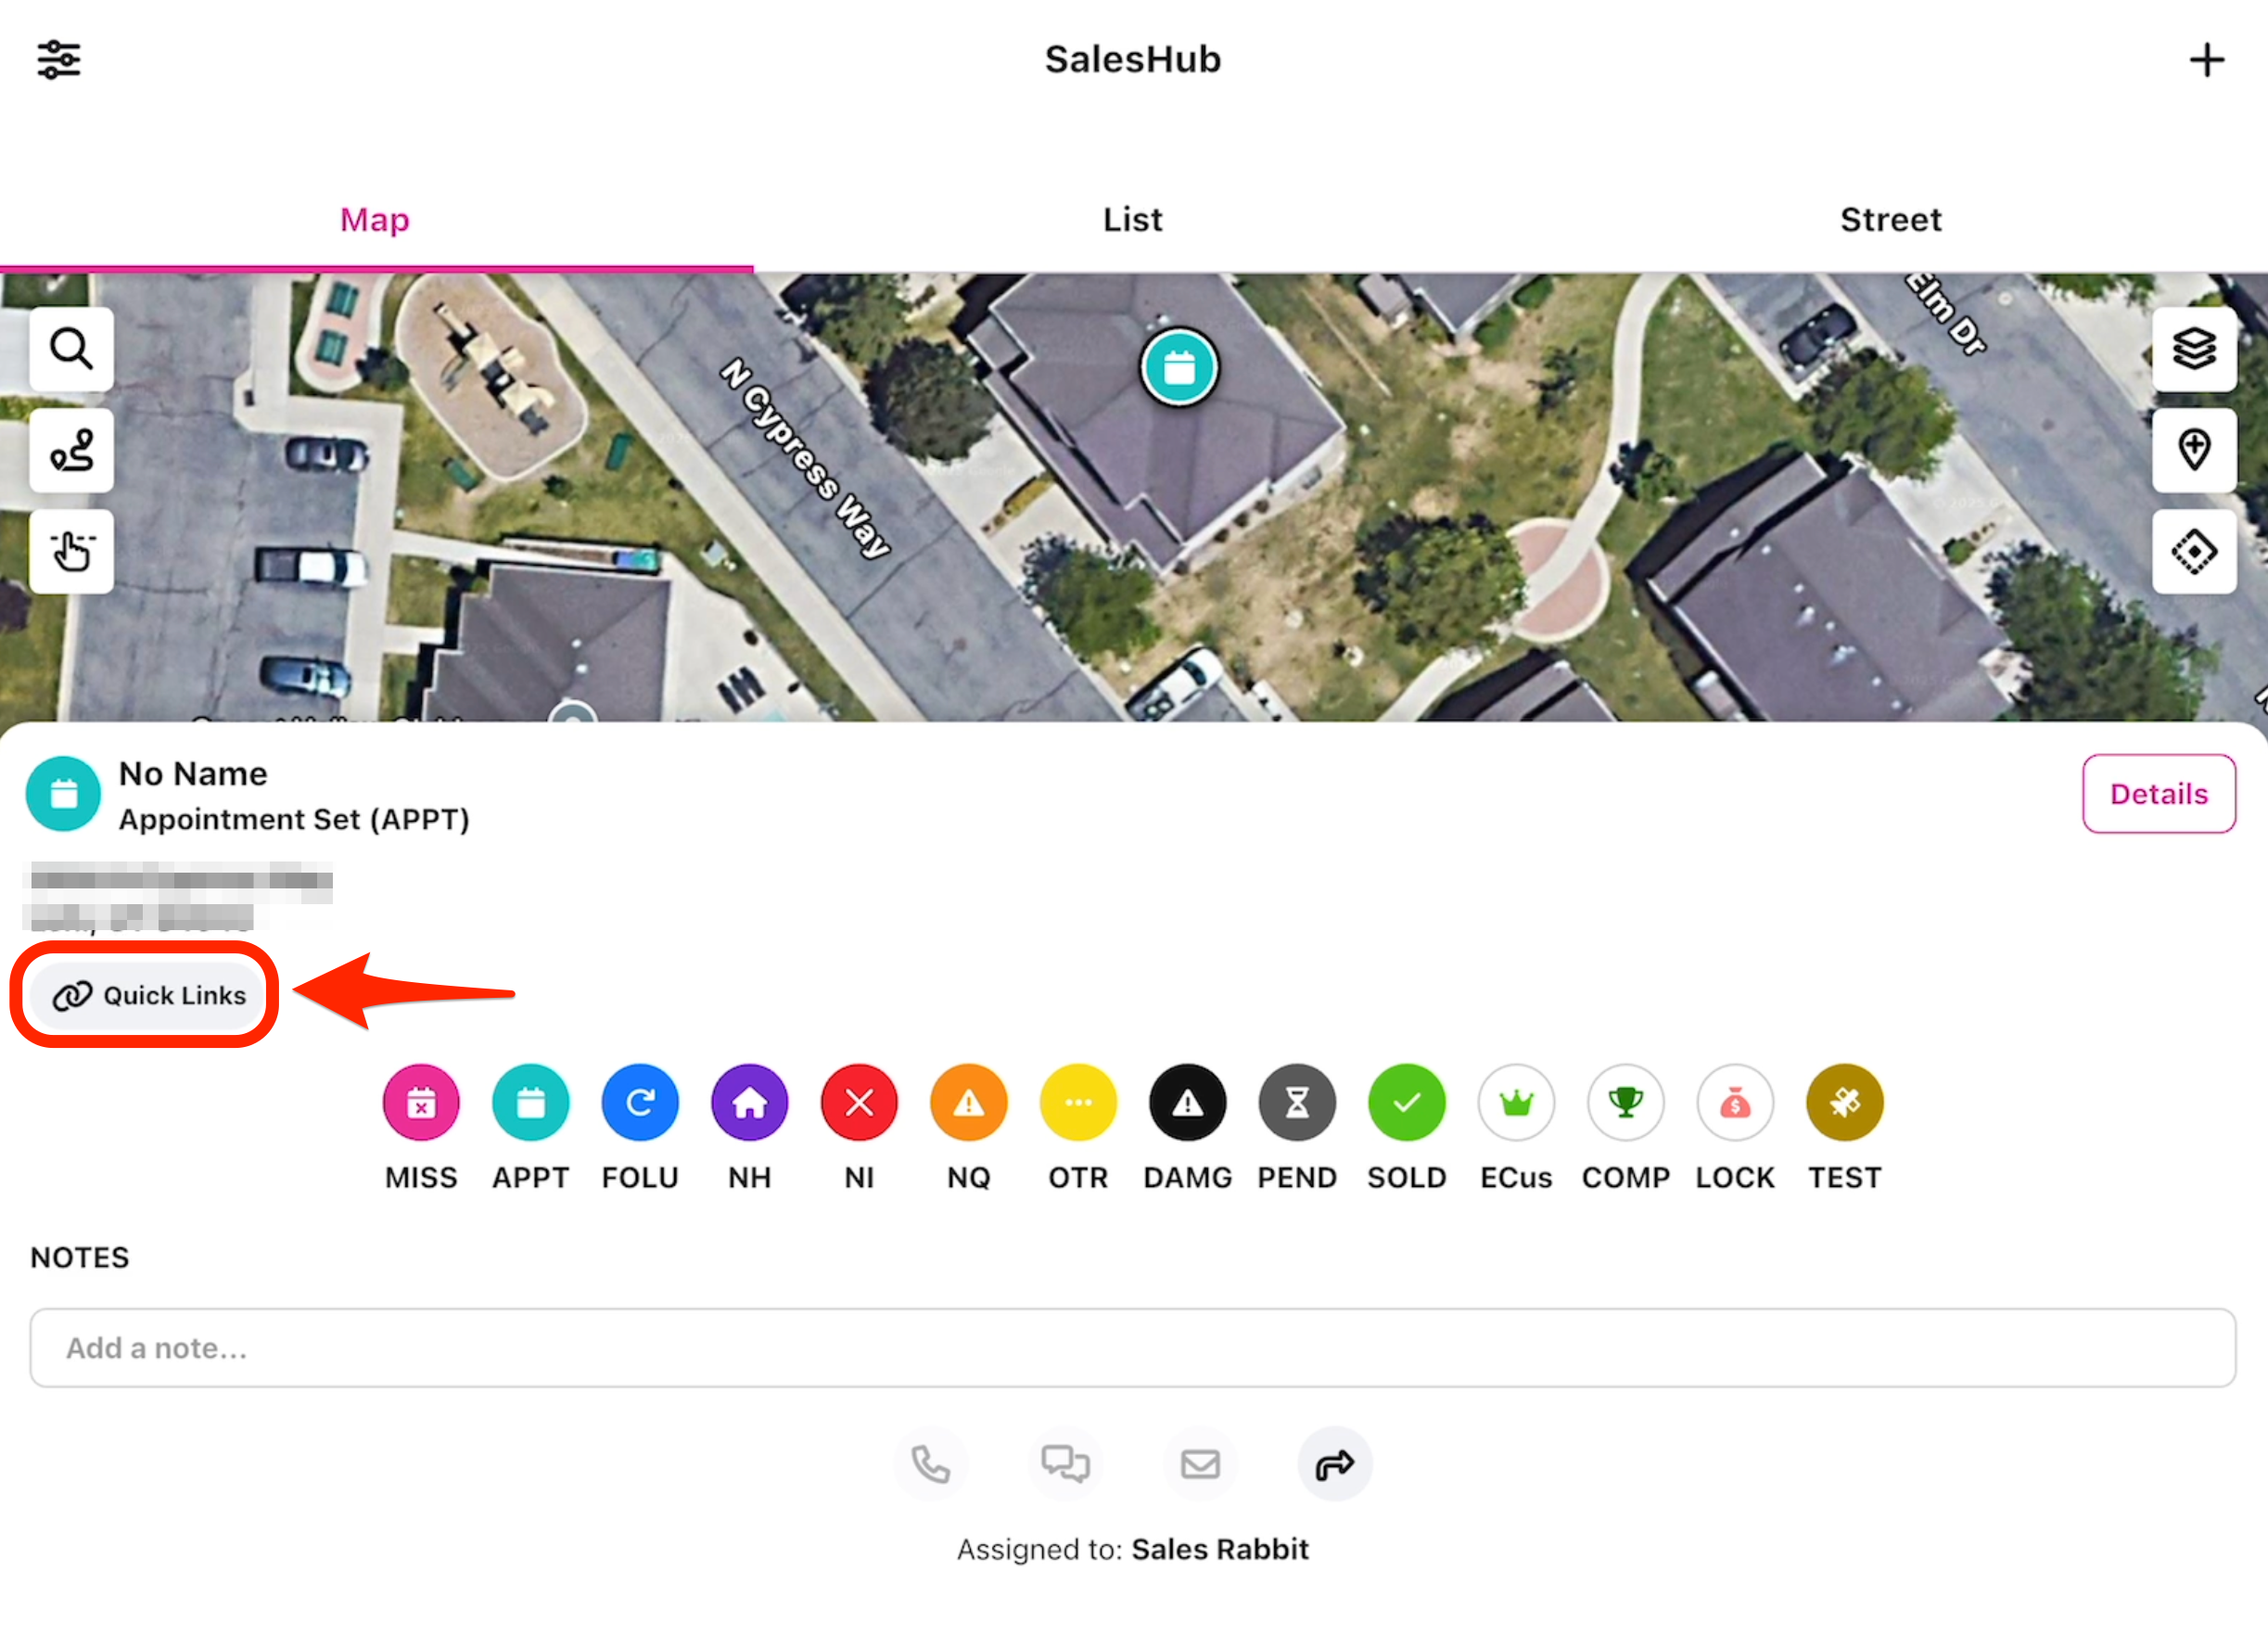Switch to the Street tab
The width and height of the screenshot is (2268, 1634).
tap(1890, 219)
